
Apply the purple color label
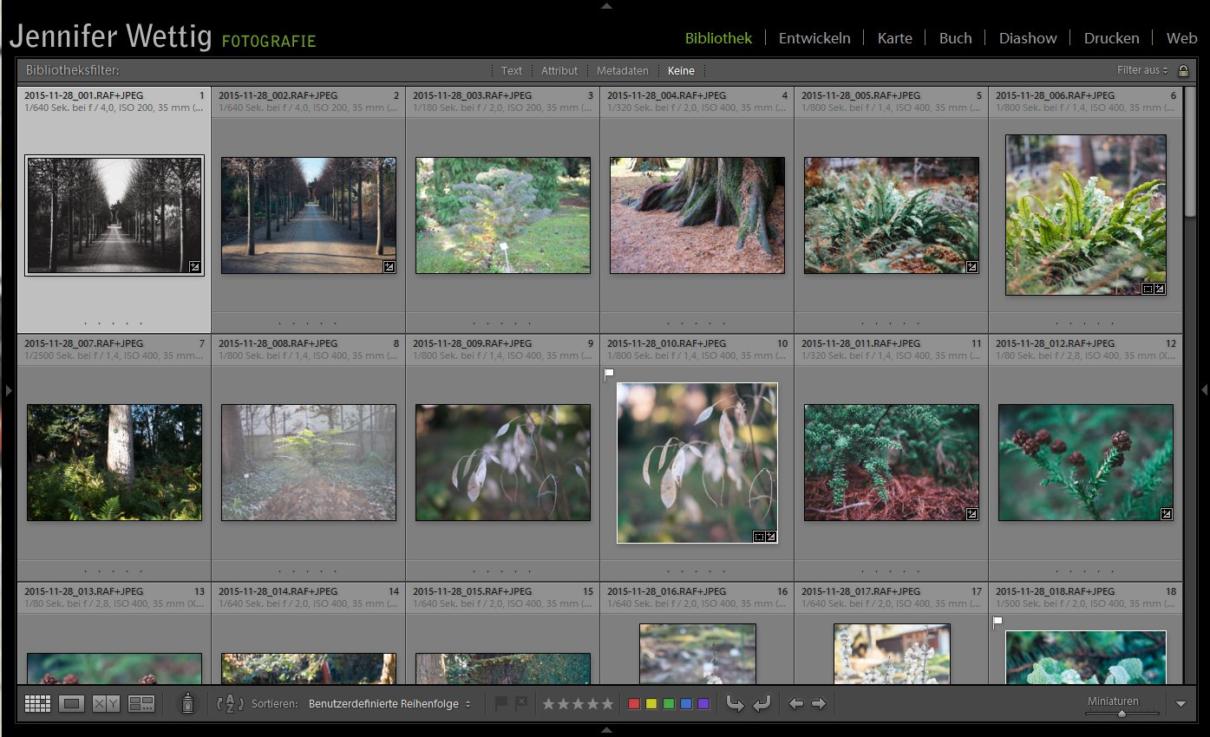(703, 704)
